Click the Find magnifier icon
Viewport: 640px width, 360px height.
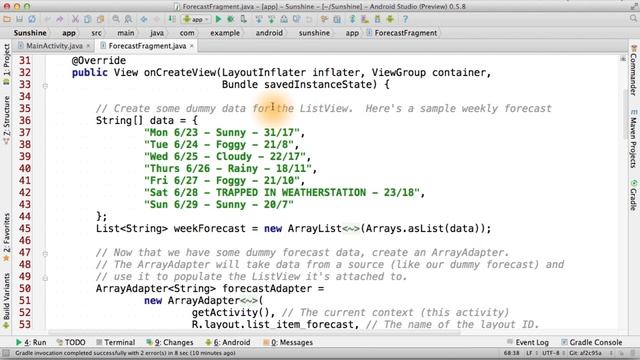click(116, 19)
